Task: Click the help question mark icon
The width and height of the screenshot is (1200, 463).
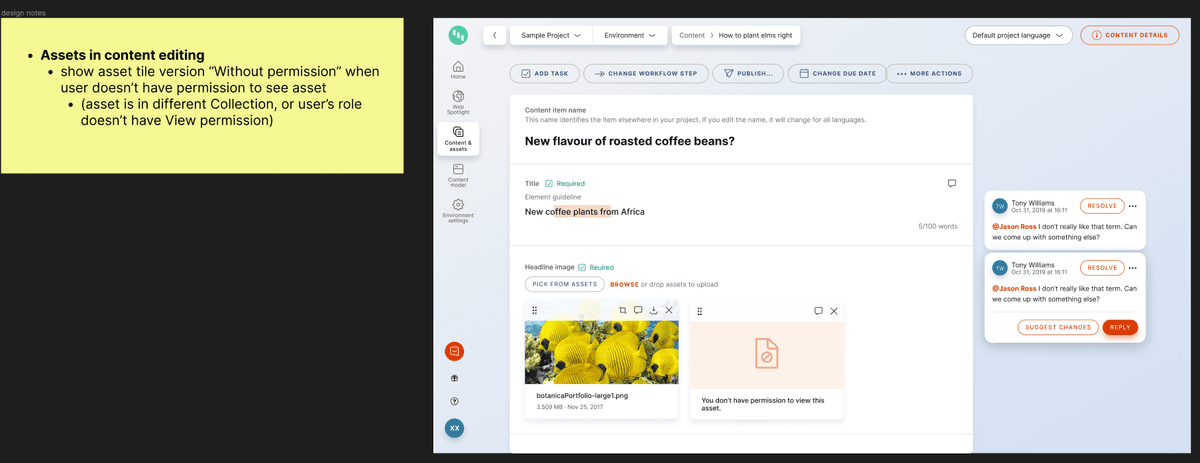Action: (455, 402)
